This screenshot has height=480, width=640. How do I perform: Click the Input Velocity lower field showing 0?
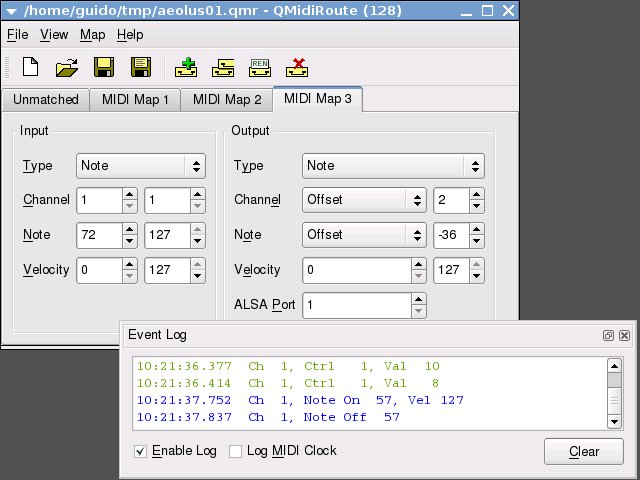[x=100, y=270]
